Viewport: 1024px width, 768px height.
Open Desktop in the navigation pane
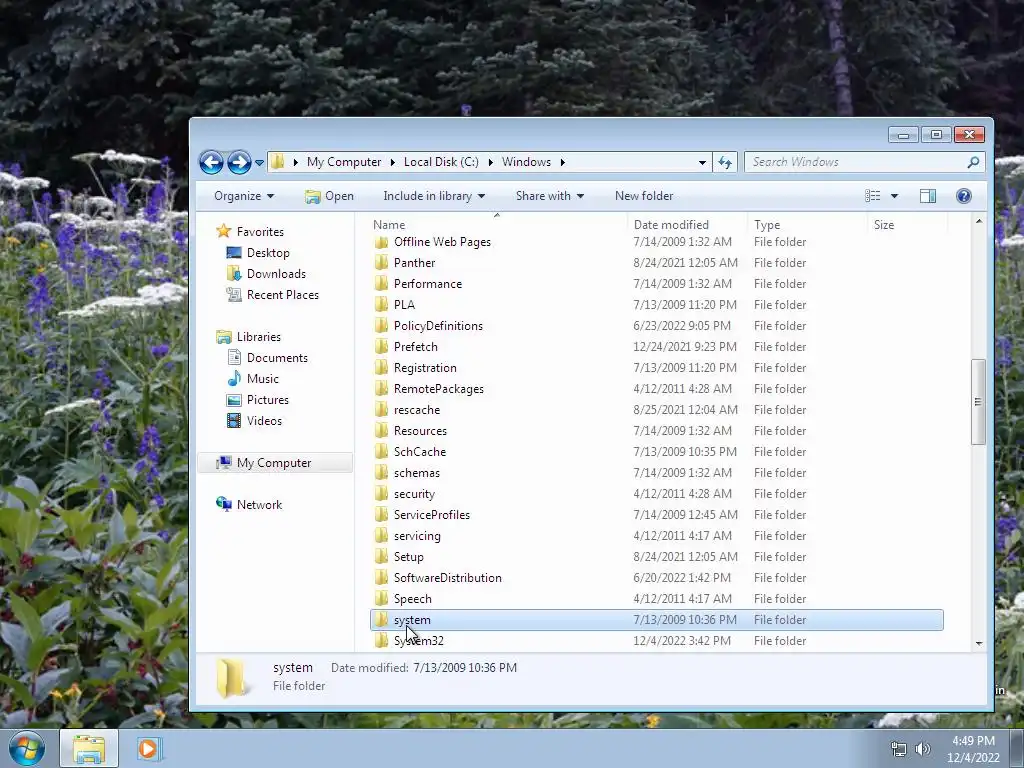tap(268, 253)
